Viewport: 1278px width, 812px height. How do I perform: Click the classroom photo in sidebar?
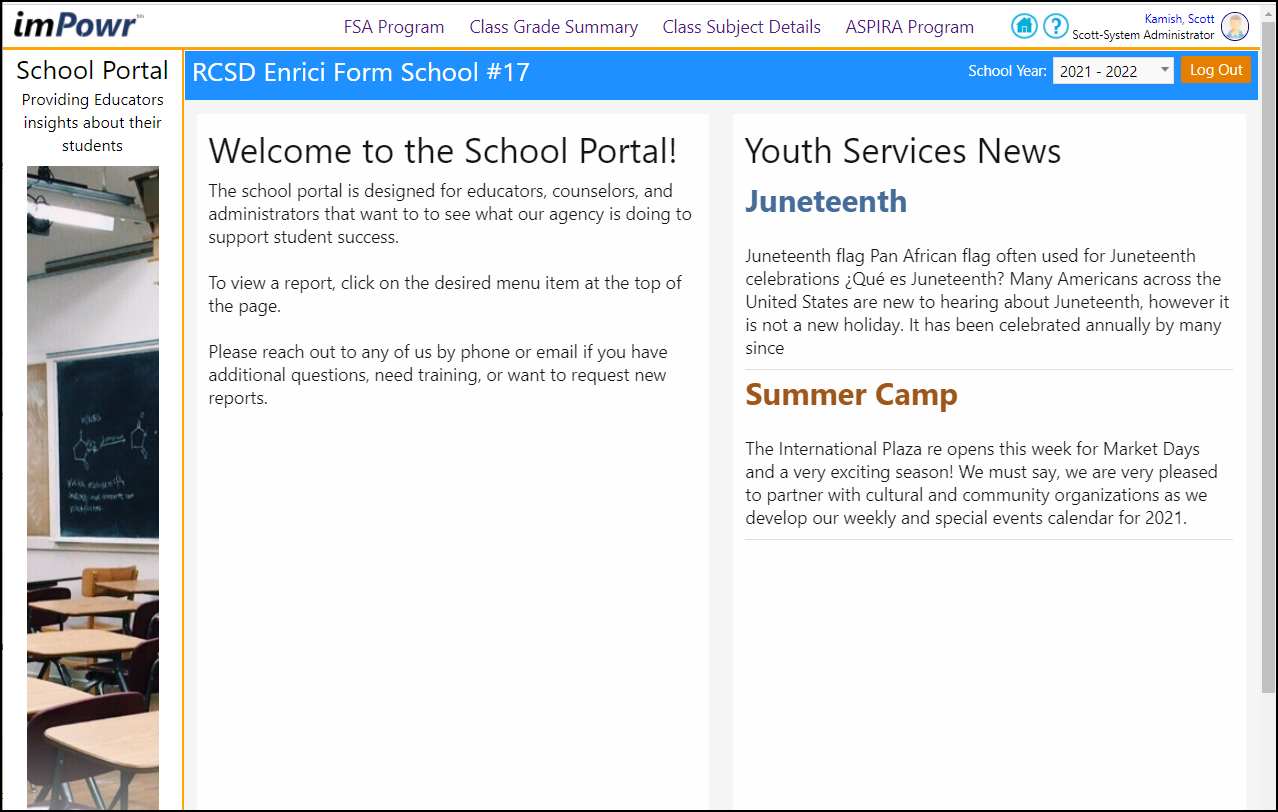tap(93, 488)
